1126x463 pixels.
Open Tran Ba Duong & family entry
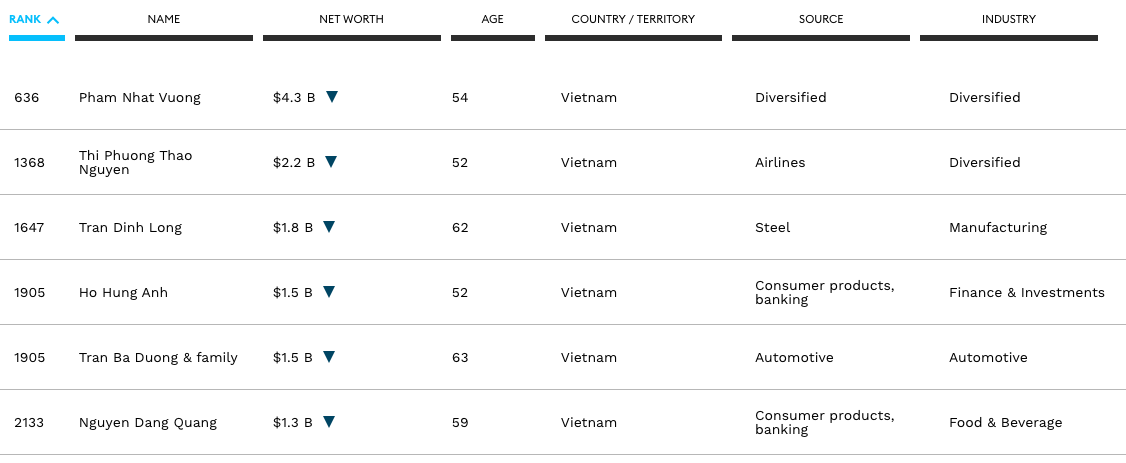[158, 358]
